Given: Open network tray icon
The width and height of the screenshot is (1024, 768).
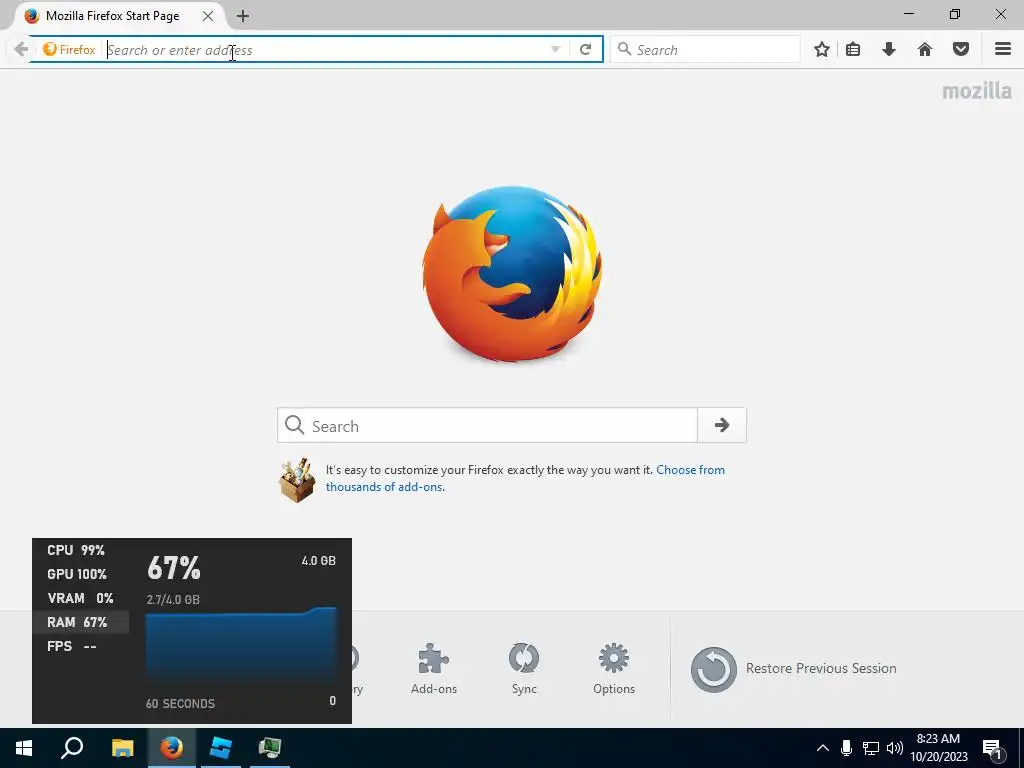Looking at the screenshot, I should coord(871,748).
